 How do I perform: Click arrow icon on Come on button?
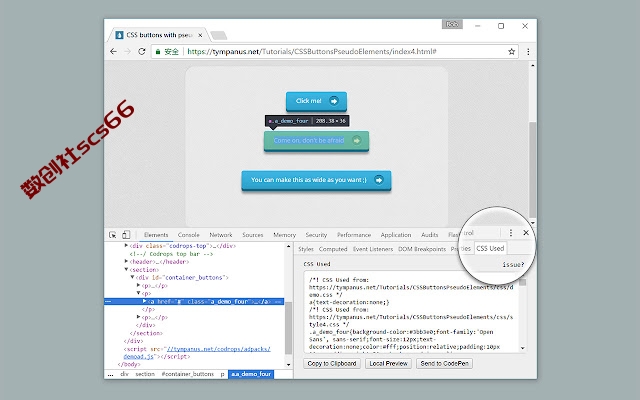(356, 140)
